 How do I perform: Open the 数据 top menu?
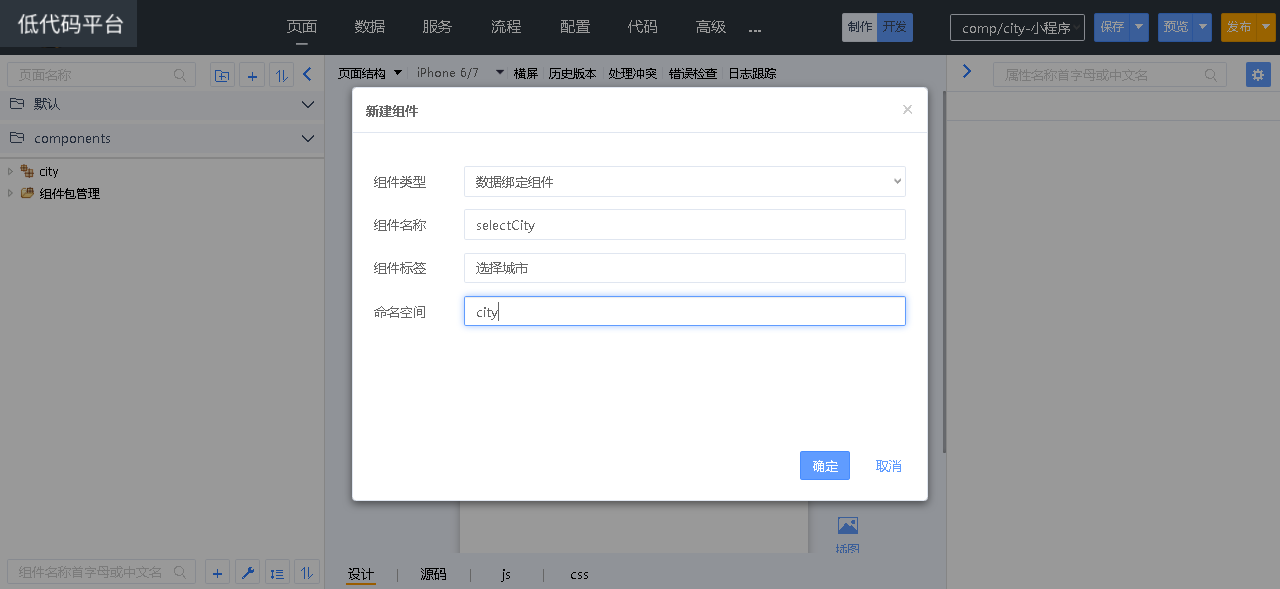click(x=369, y=27)
